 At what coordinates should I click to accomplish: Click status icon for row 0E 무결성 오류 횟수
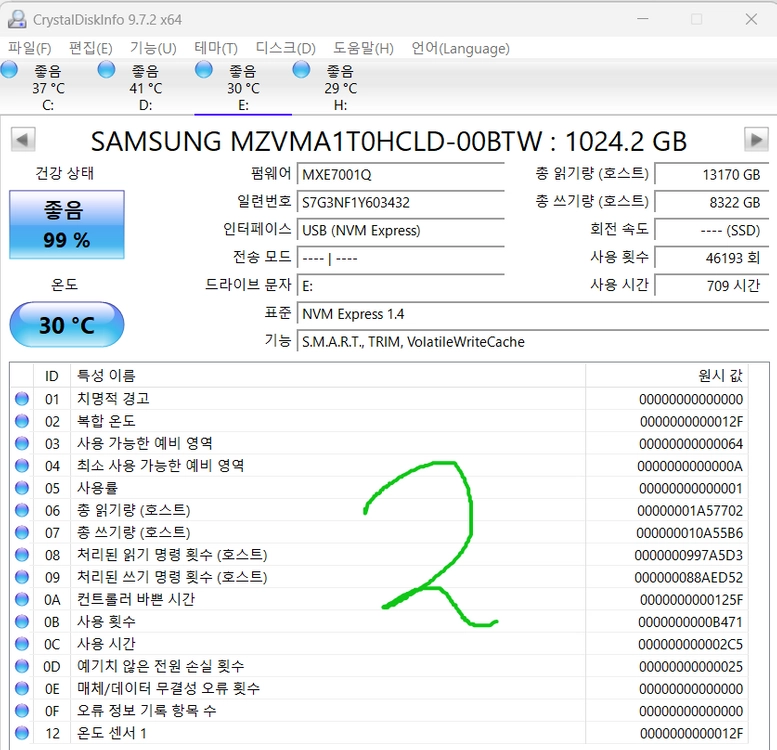pyautogui.click(x=22, y=689)
